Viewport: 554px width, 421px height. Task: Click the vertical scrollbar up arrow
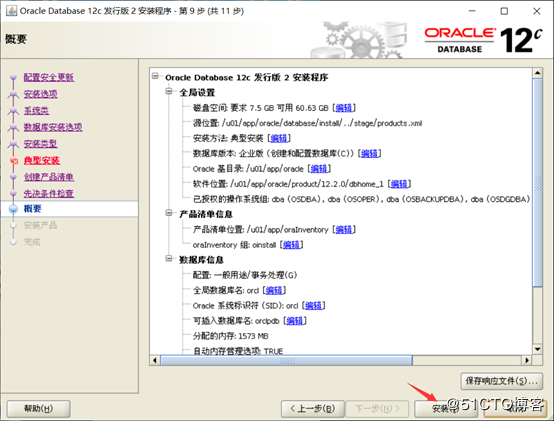pos(537,73)
